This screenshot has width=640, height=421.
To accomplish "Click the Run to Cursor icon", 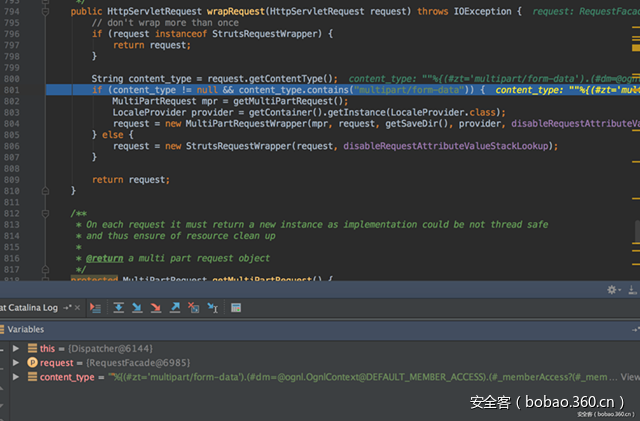I will click(212, 308).
